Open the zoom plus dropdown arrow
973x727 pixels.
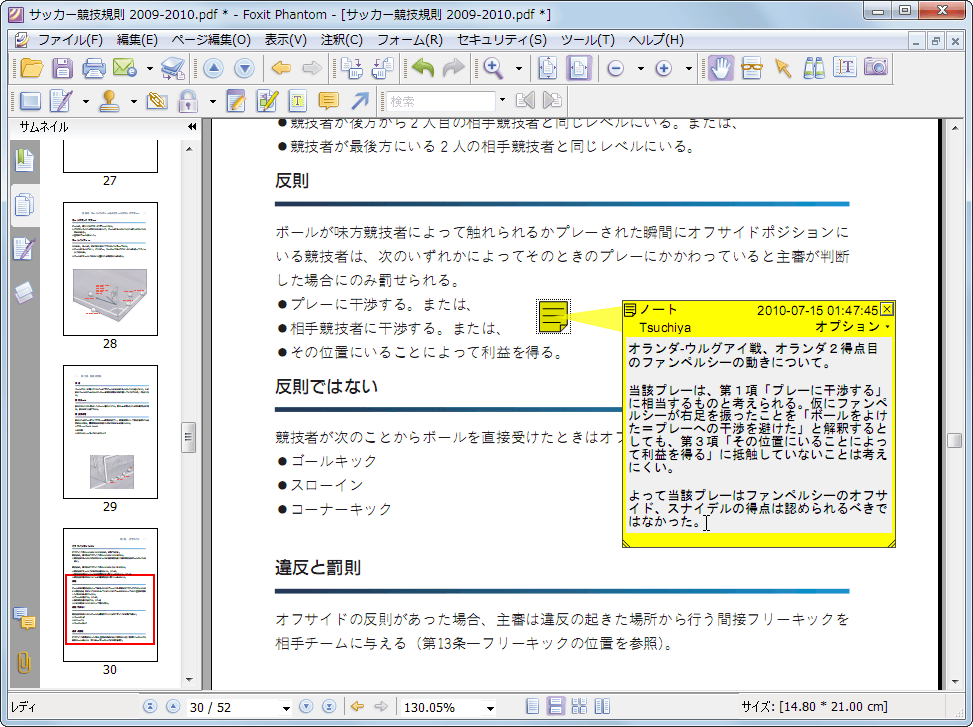point(689,68)
